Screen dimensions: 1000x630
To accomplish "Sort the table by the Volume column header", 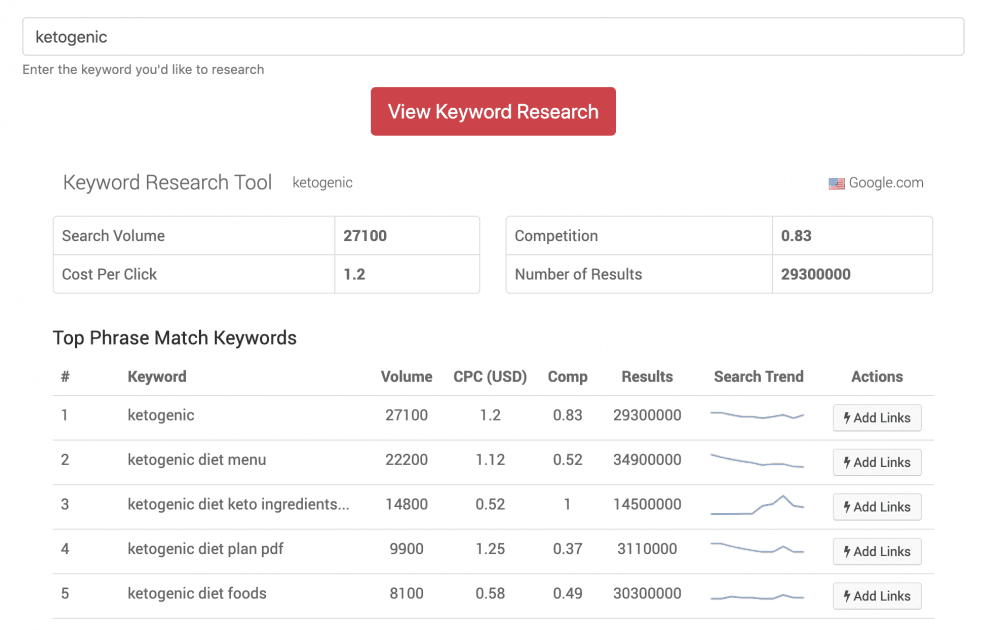I will [406, 376].
